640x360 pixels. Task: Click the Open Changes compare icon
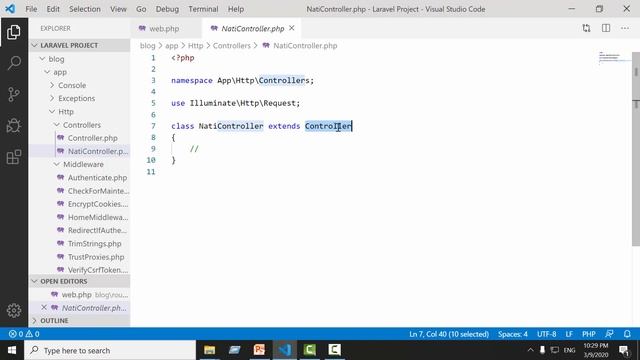click(x=587, y=28)
